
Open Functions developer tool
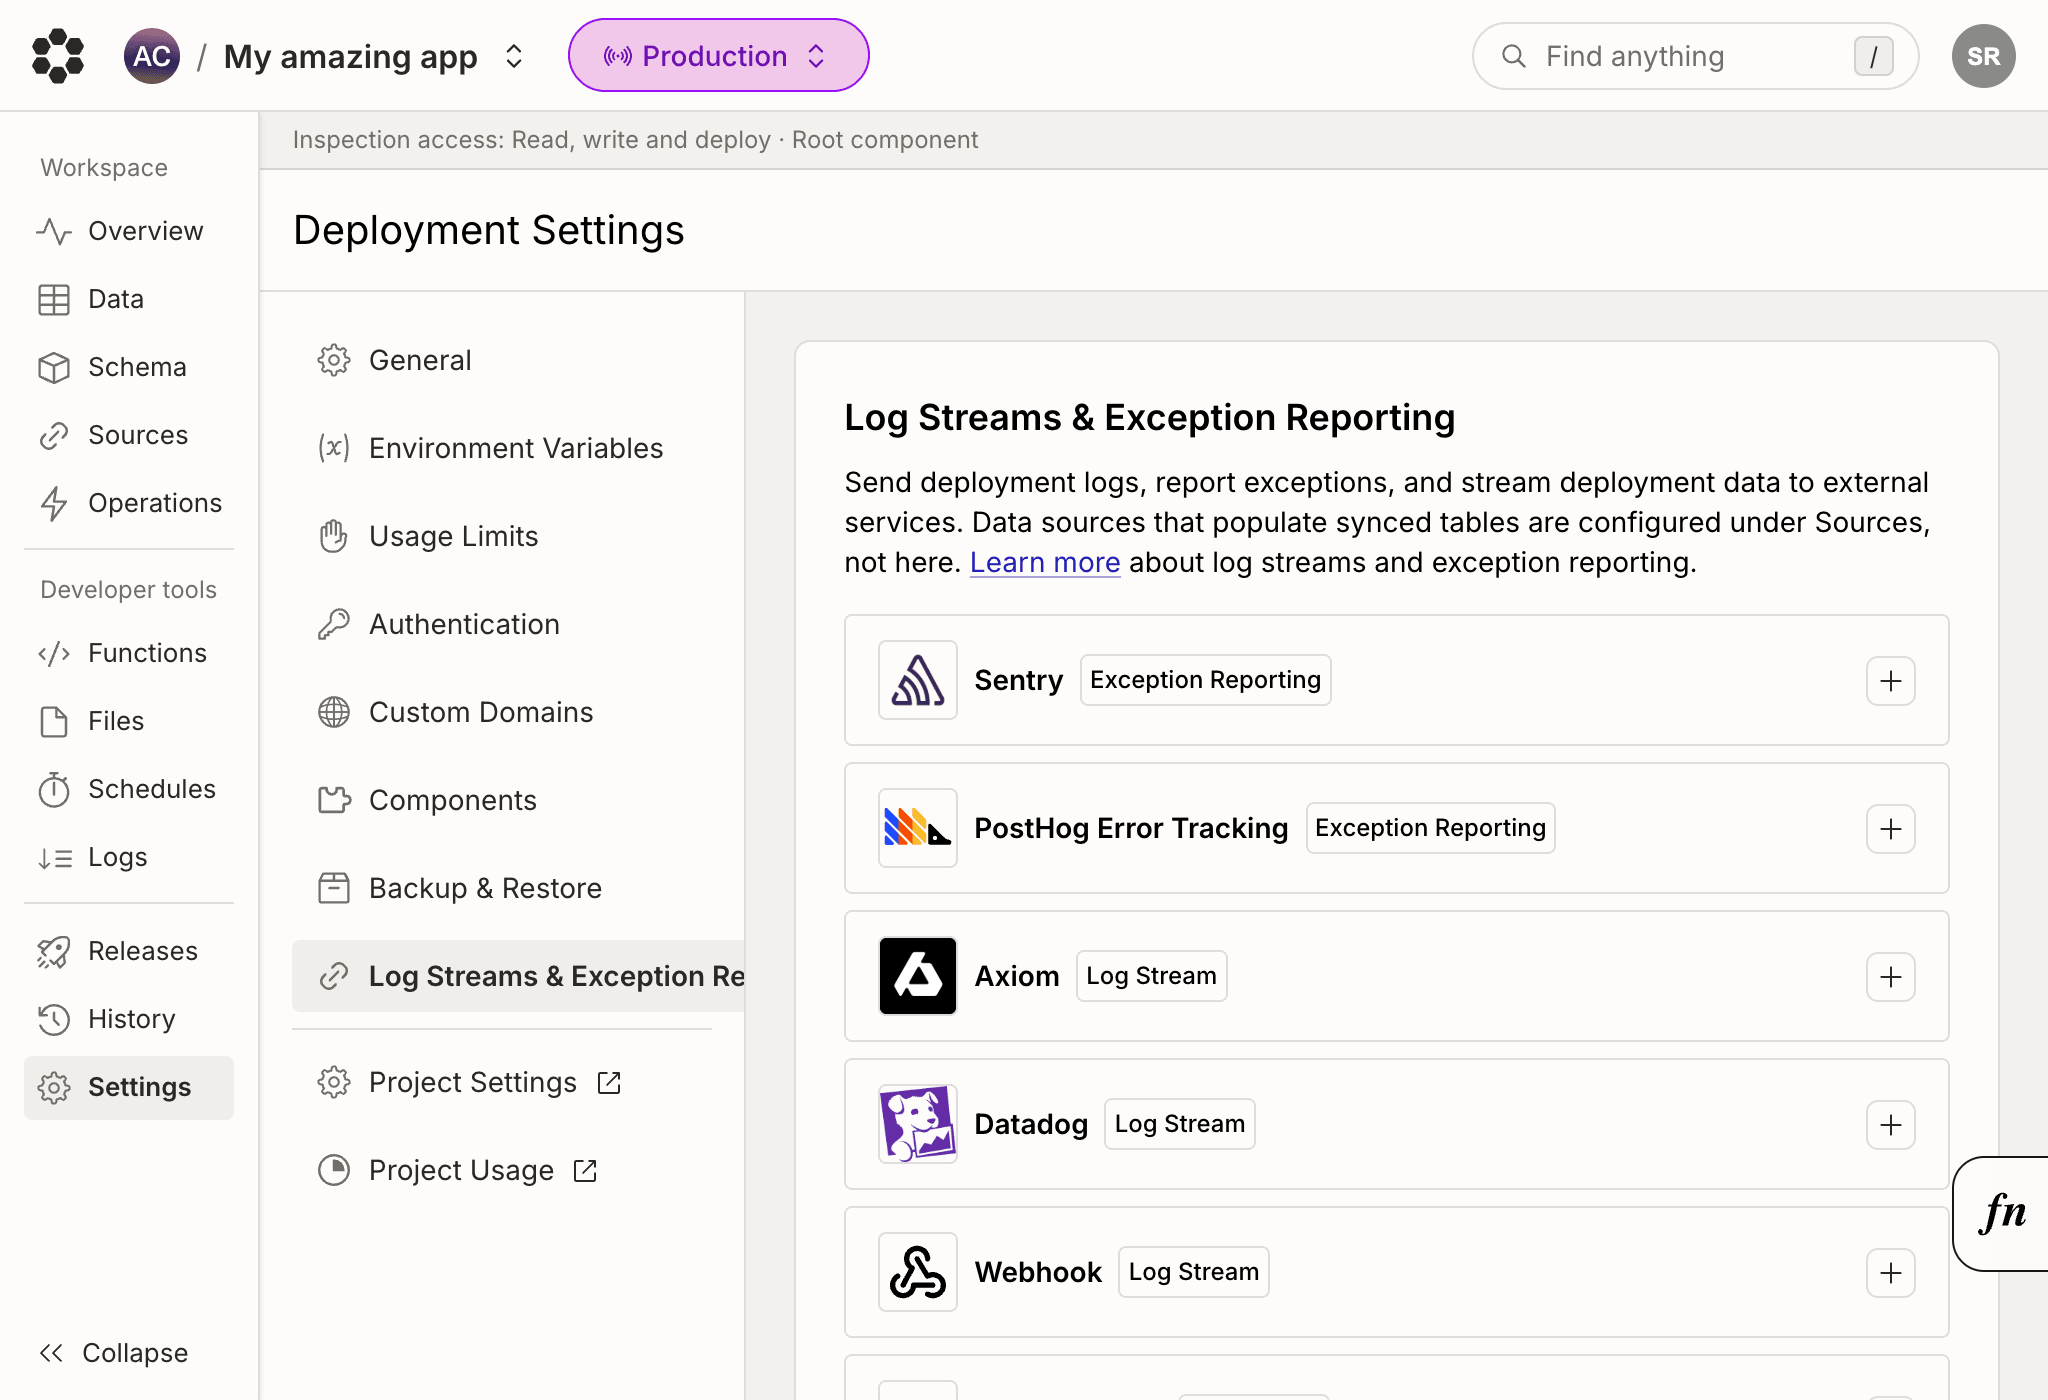(129, 653)
